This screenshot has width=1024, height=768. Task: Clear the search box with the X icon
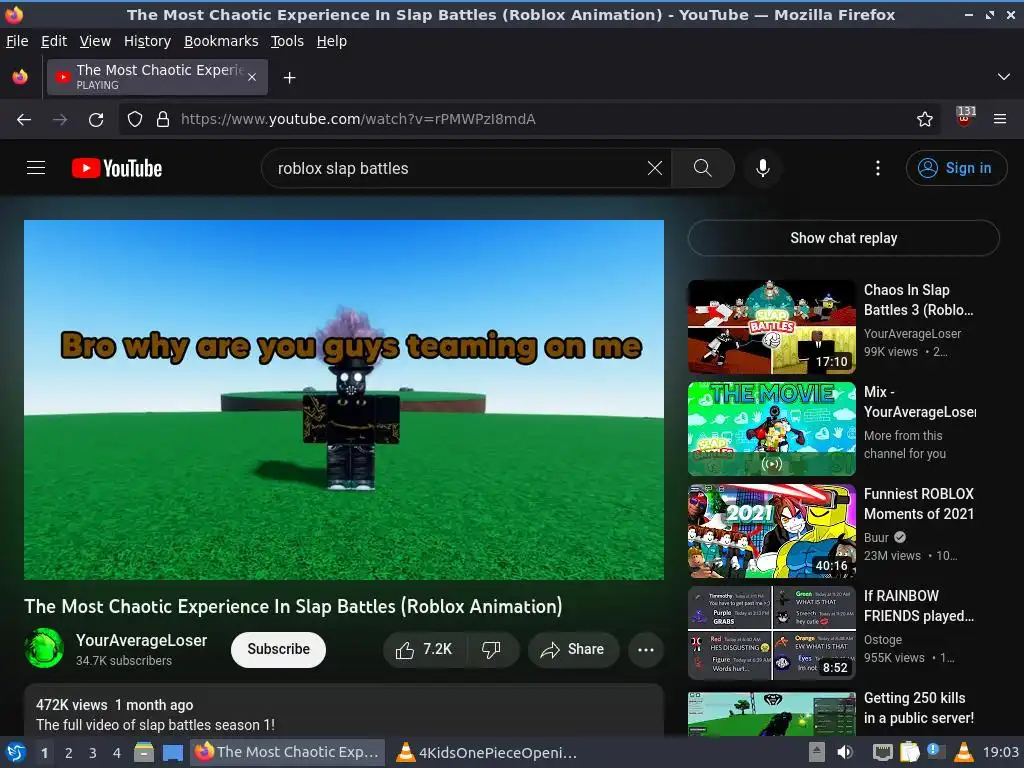coord(654,168)
